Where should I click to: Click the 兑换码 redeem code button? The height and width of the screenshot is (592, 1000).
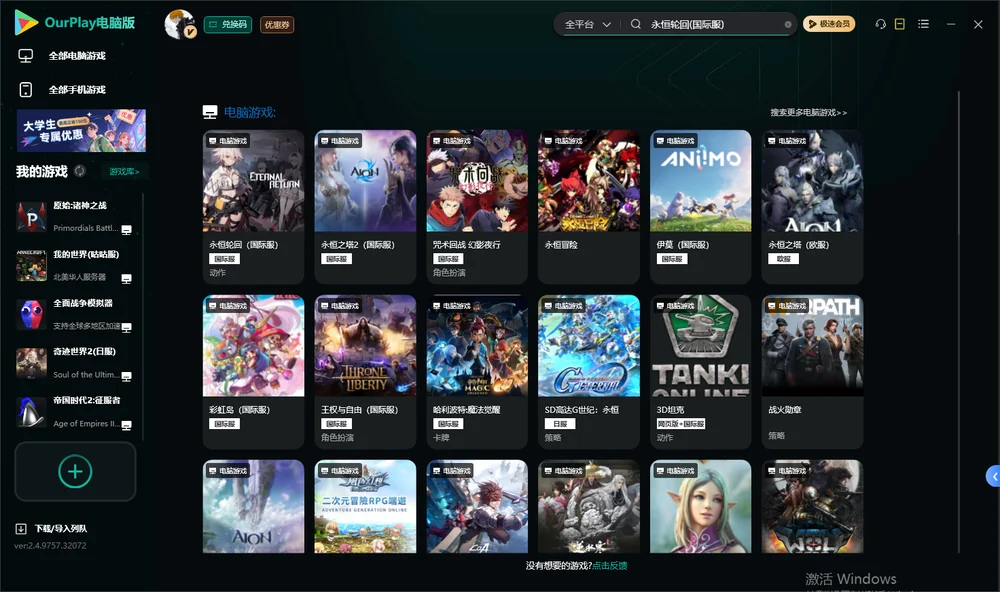228,24
